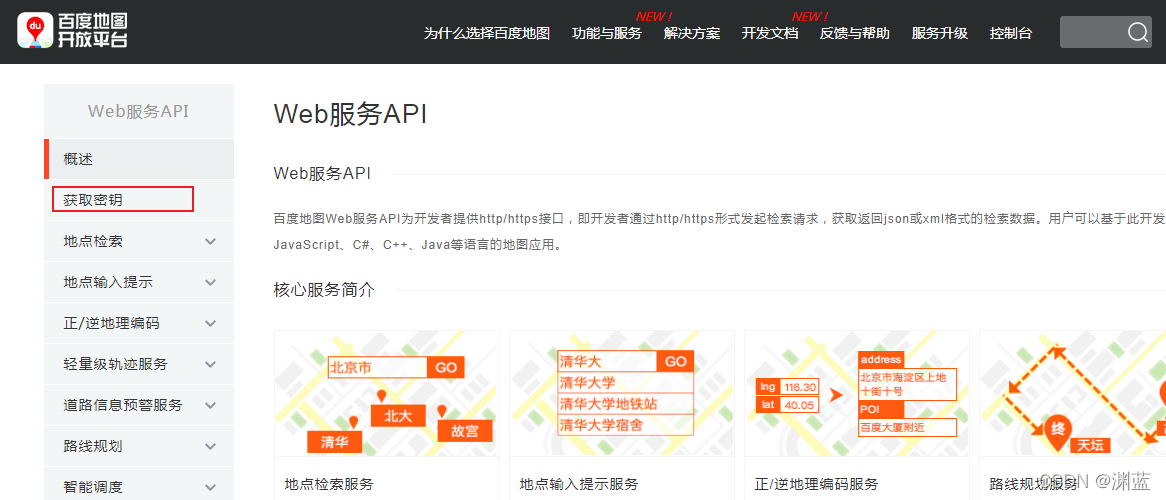Viewport: 1166px width, 500px height.
Task: Open 为什么选择百度地图 menu
Action: (x=487, y=33)
